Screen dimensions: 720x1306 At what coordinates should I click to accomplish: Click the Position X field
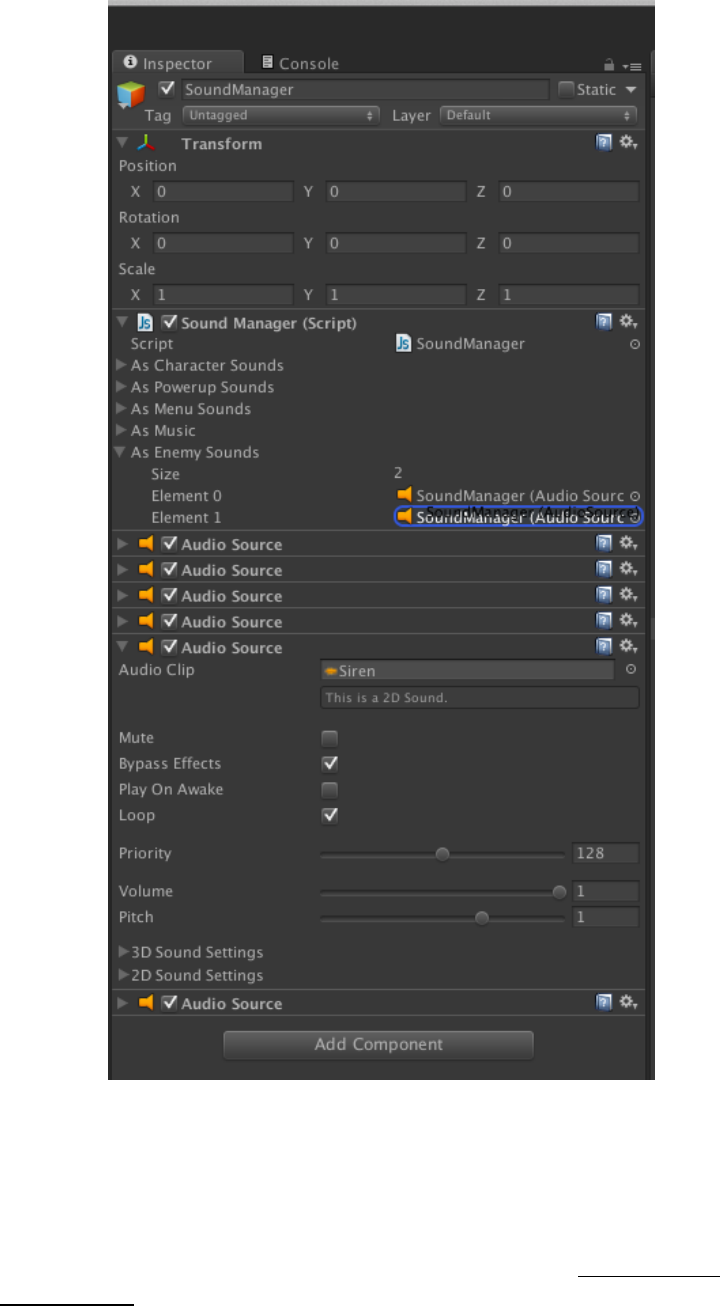[x=223, y=191]
